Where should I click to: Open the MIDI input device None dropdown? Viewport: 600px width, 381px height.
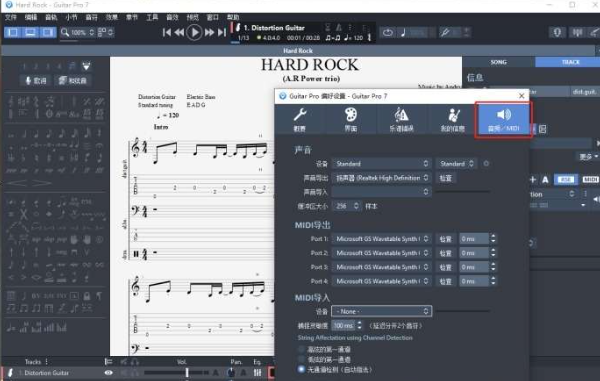coord(382,311)
